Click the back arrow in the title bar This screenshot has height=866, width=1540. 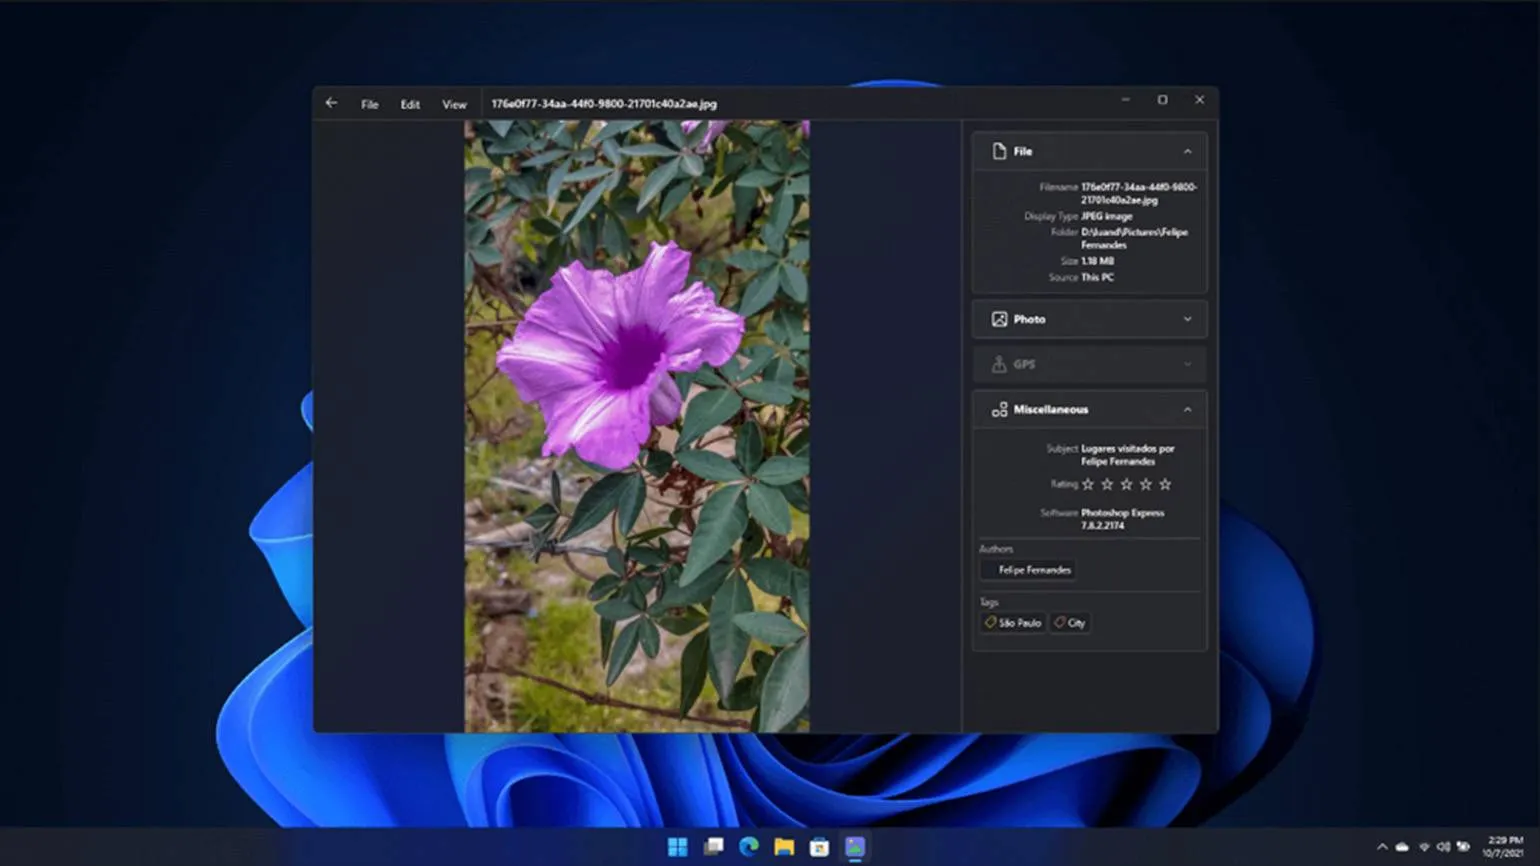(331, 103)
